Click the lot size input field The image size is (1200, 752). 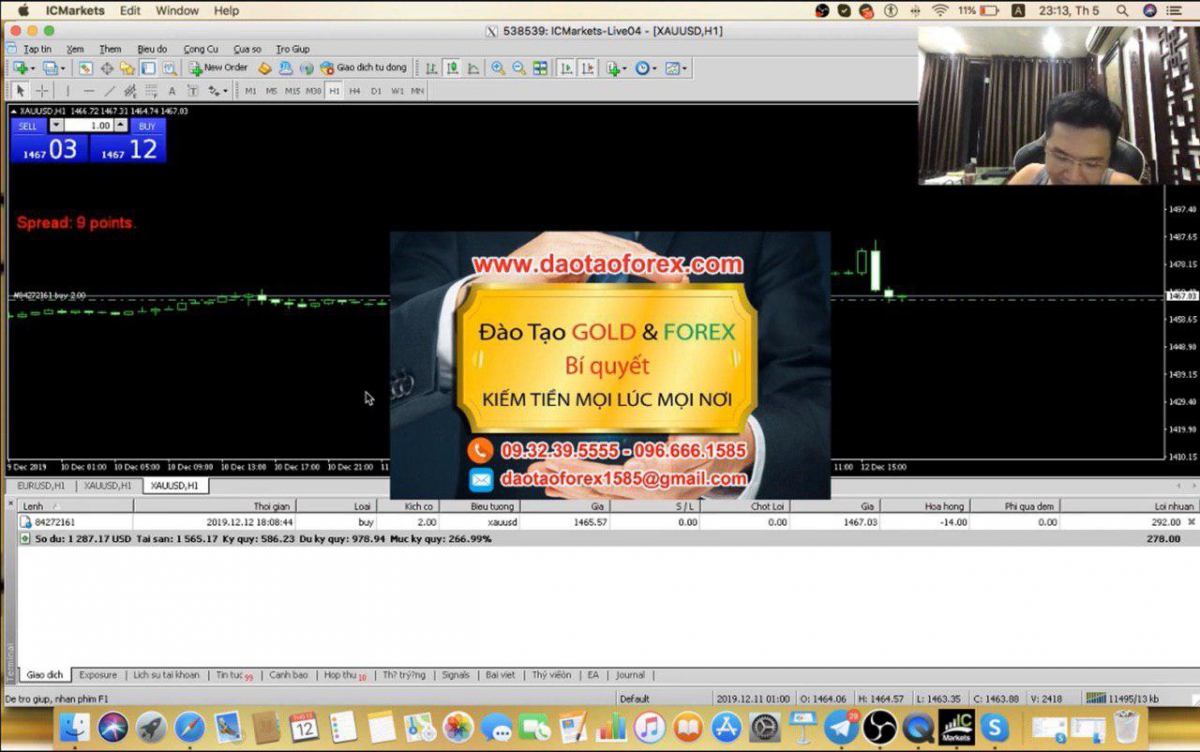click(x=89, y=126)
